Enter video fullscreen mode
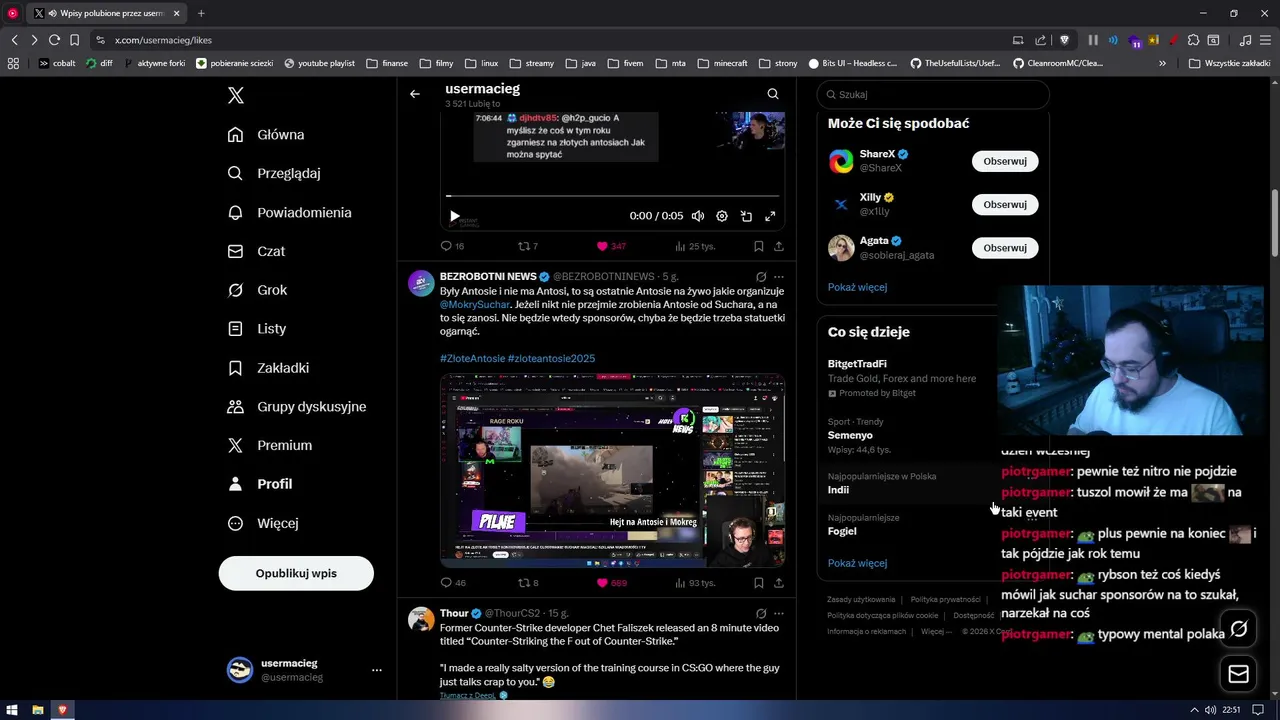Screen dimensions: 1280x720 pyautogui.click(x=770, y=216)
